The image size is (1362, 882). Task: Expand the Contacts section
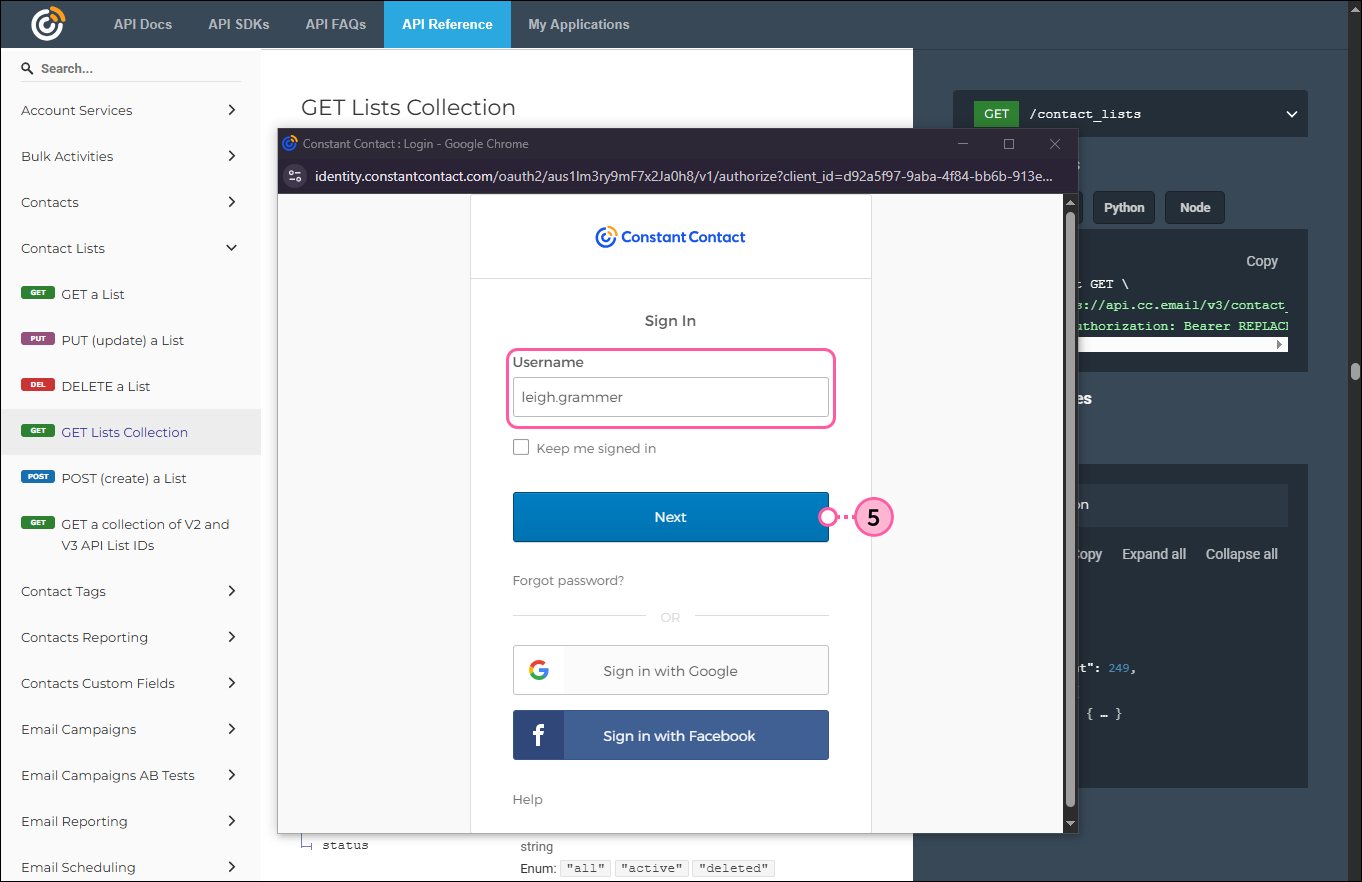[232, 202]
